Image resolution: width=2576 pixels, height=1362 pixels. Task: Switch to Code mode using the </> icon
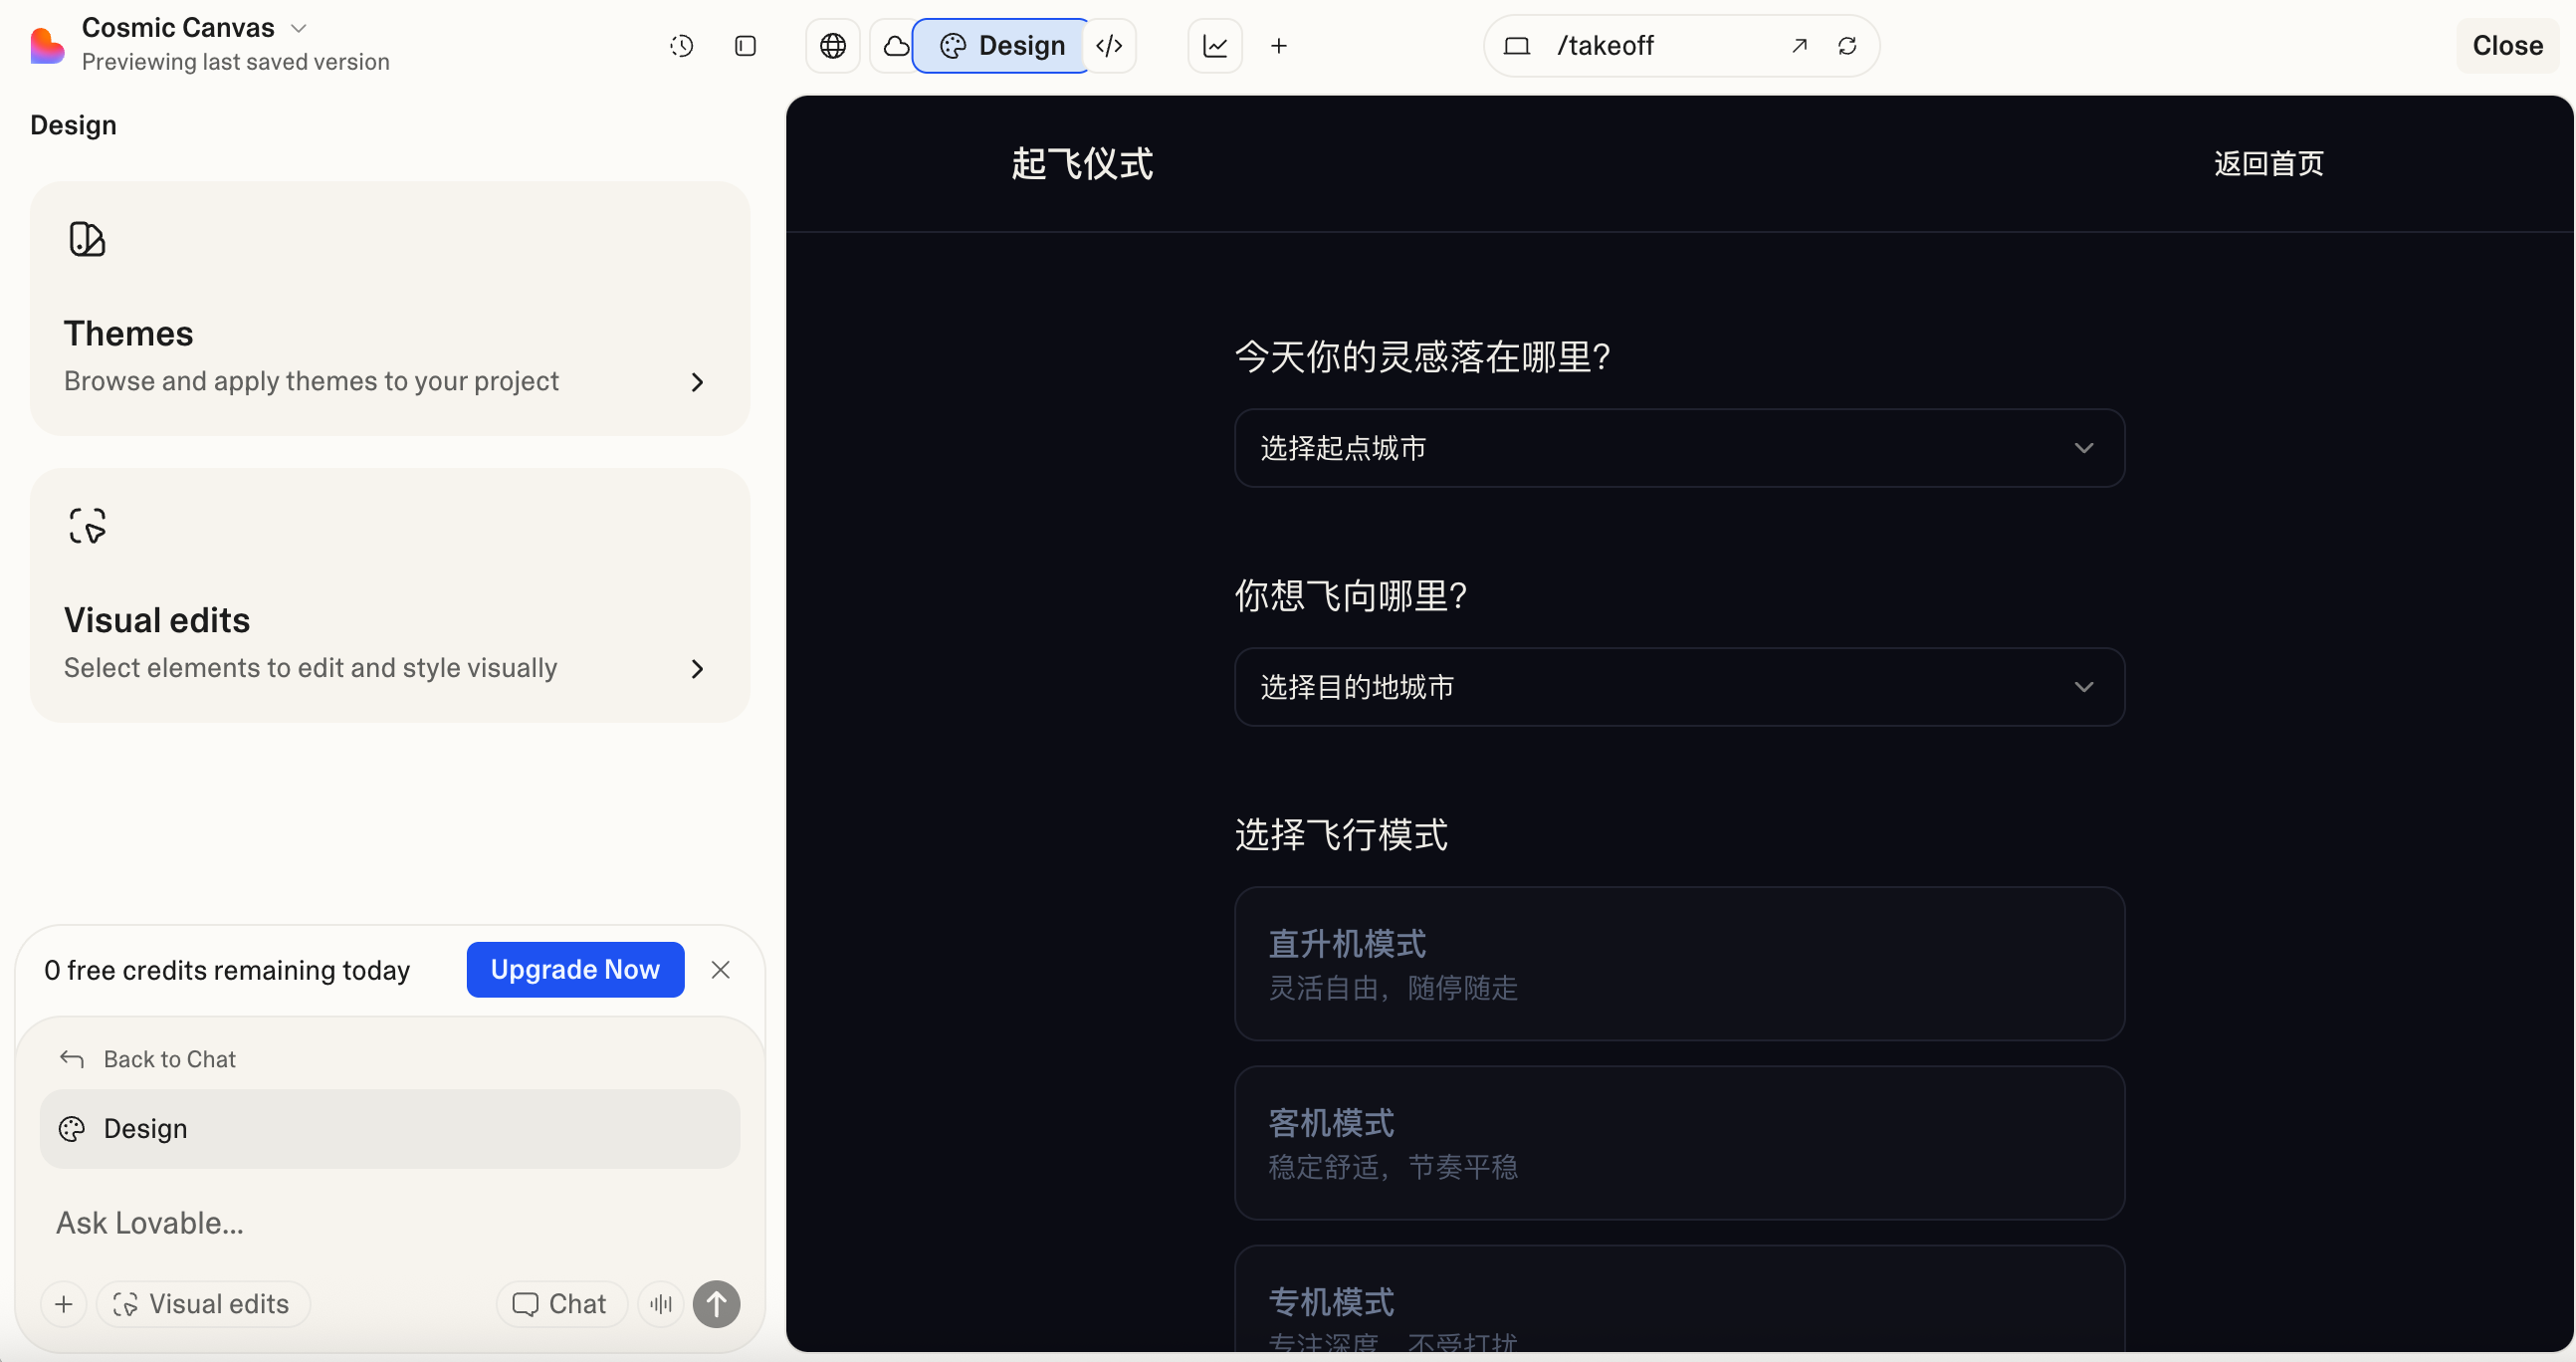(x=1109, y=45)
